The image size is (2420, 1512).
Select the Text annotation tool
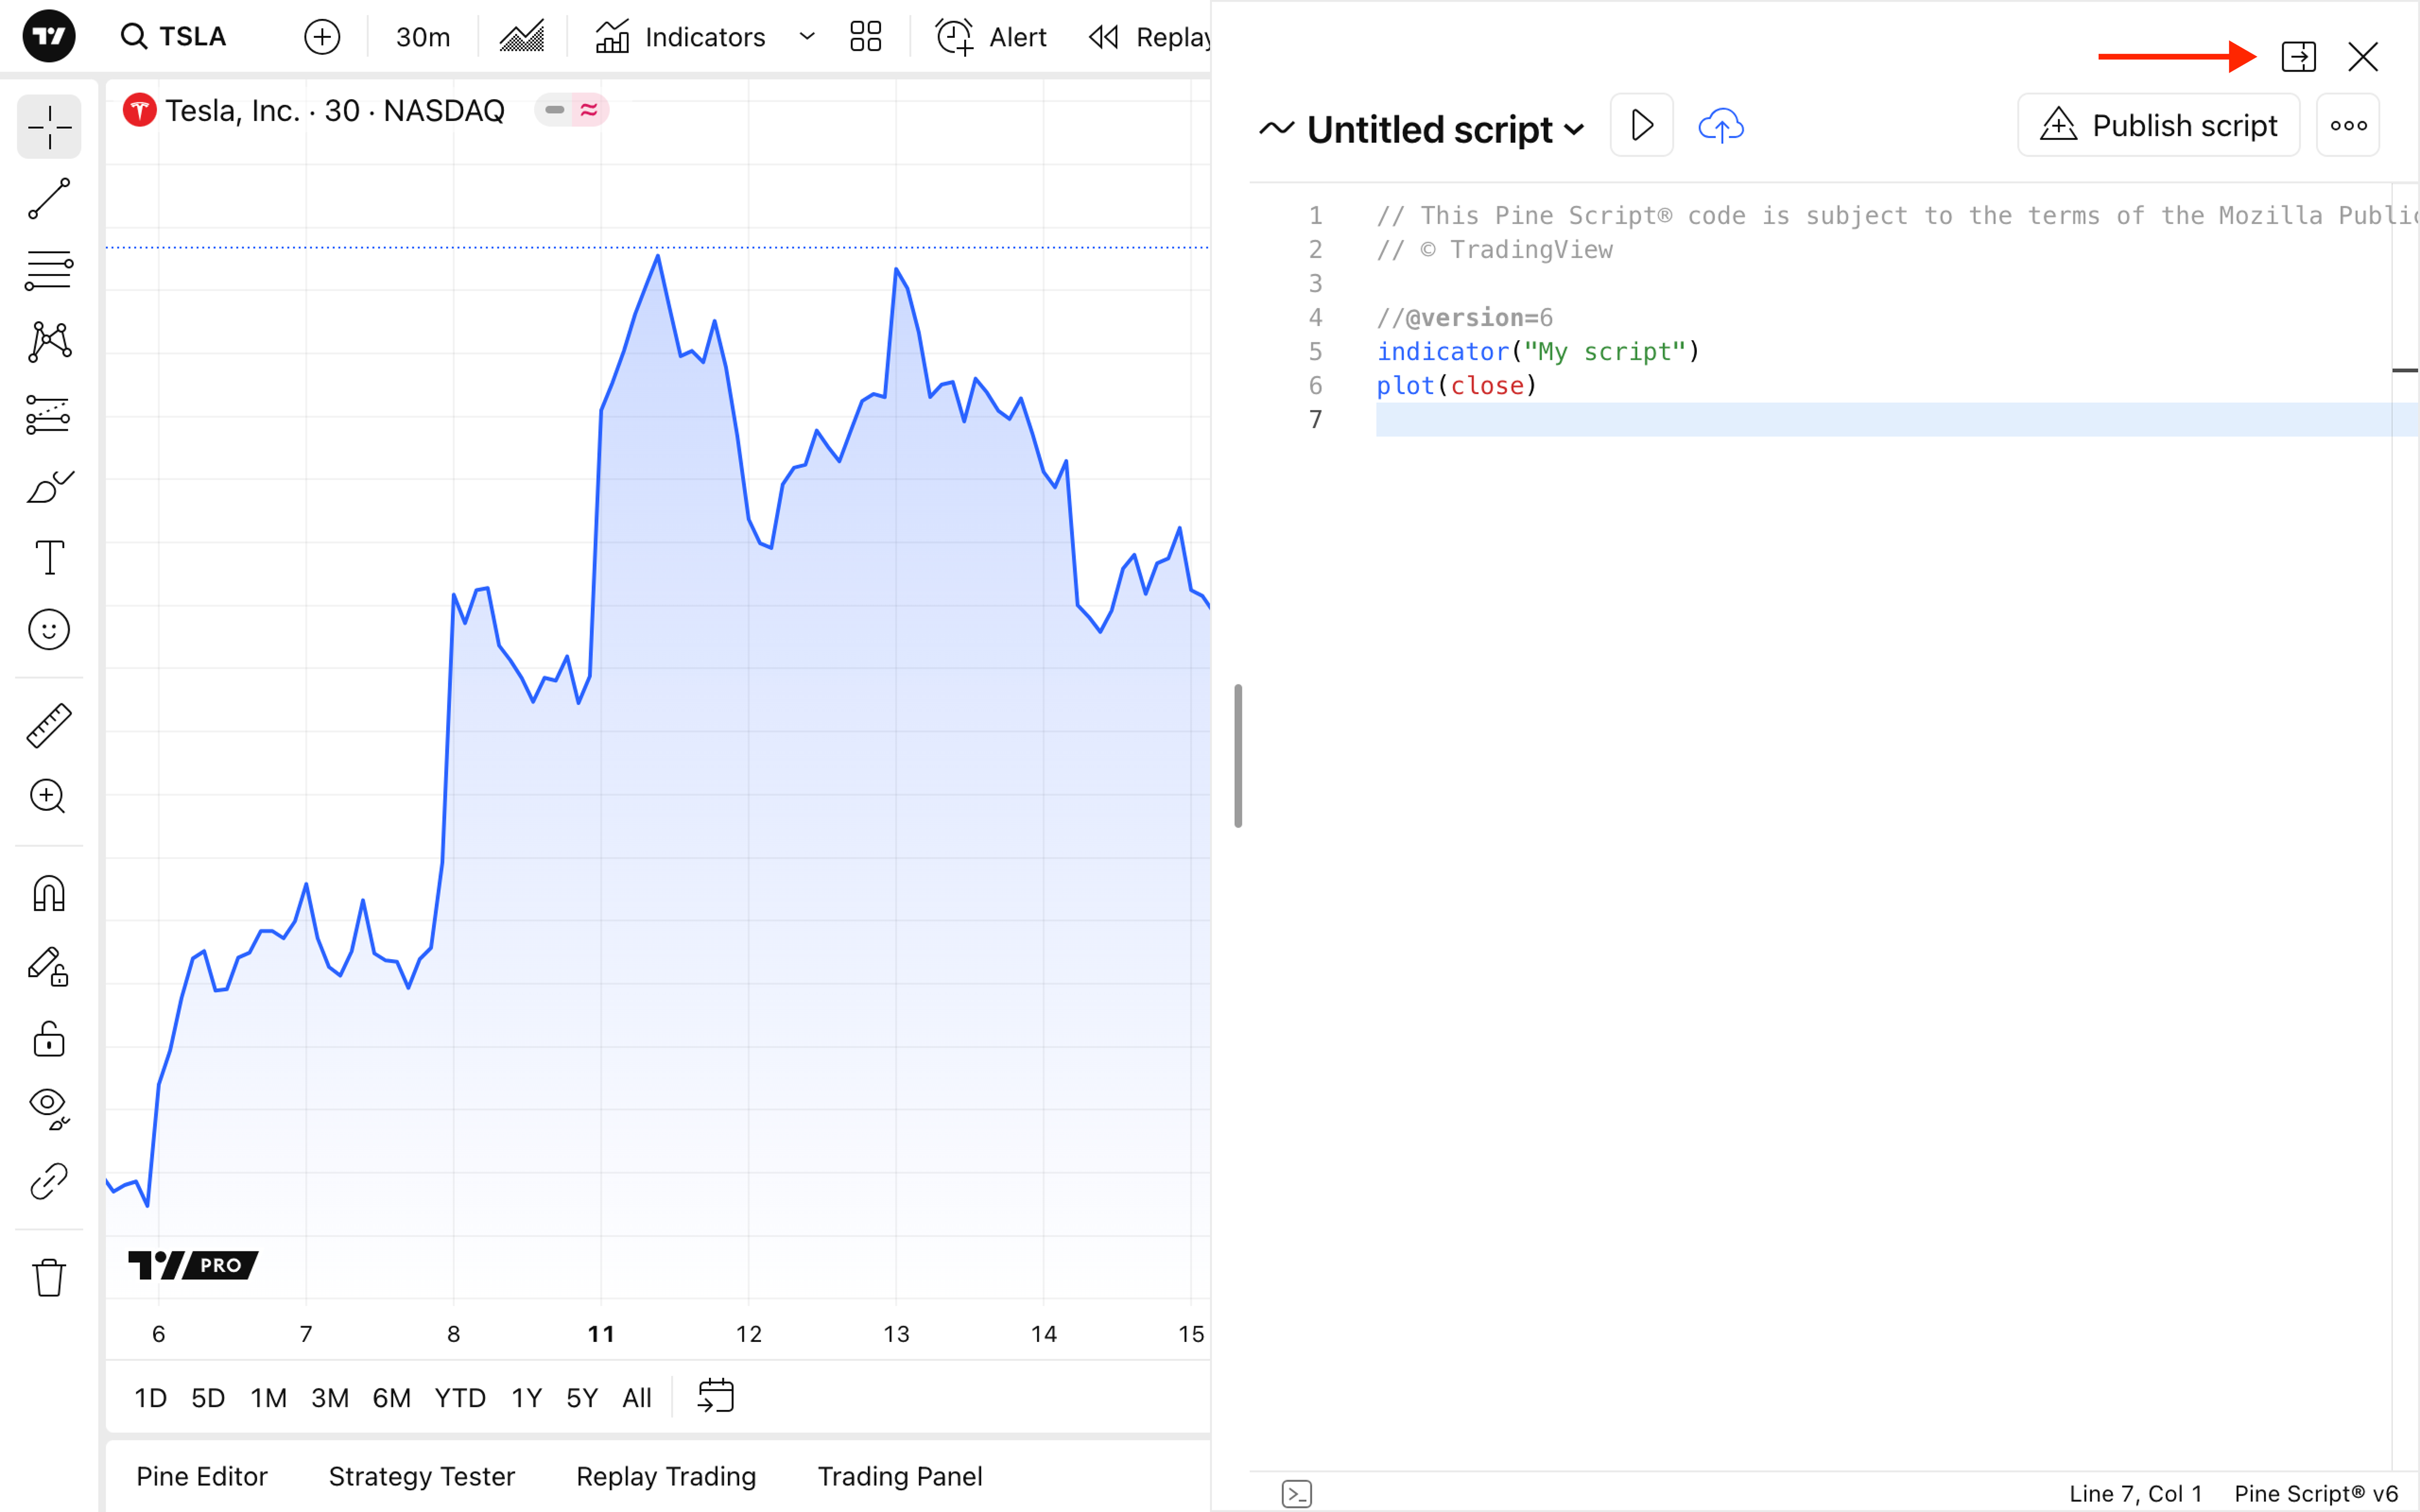click(48, 557)
